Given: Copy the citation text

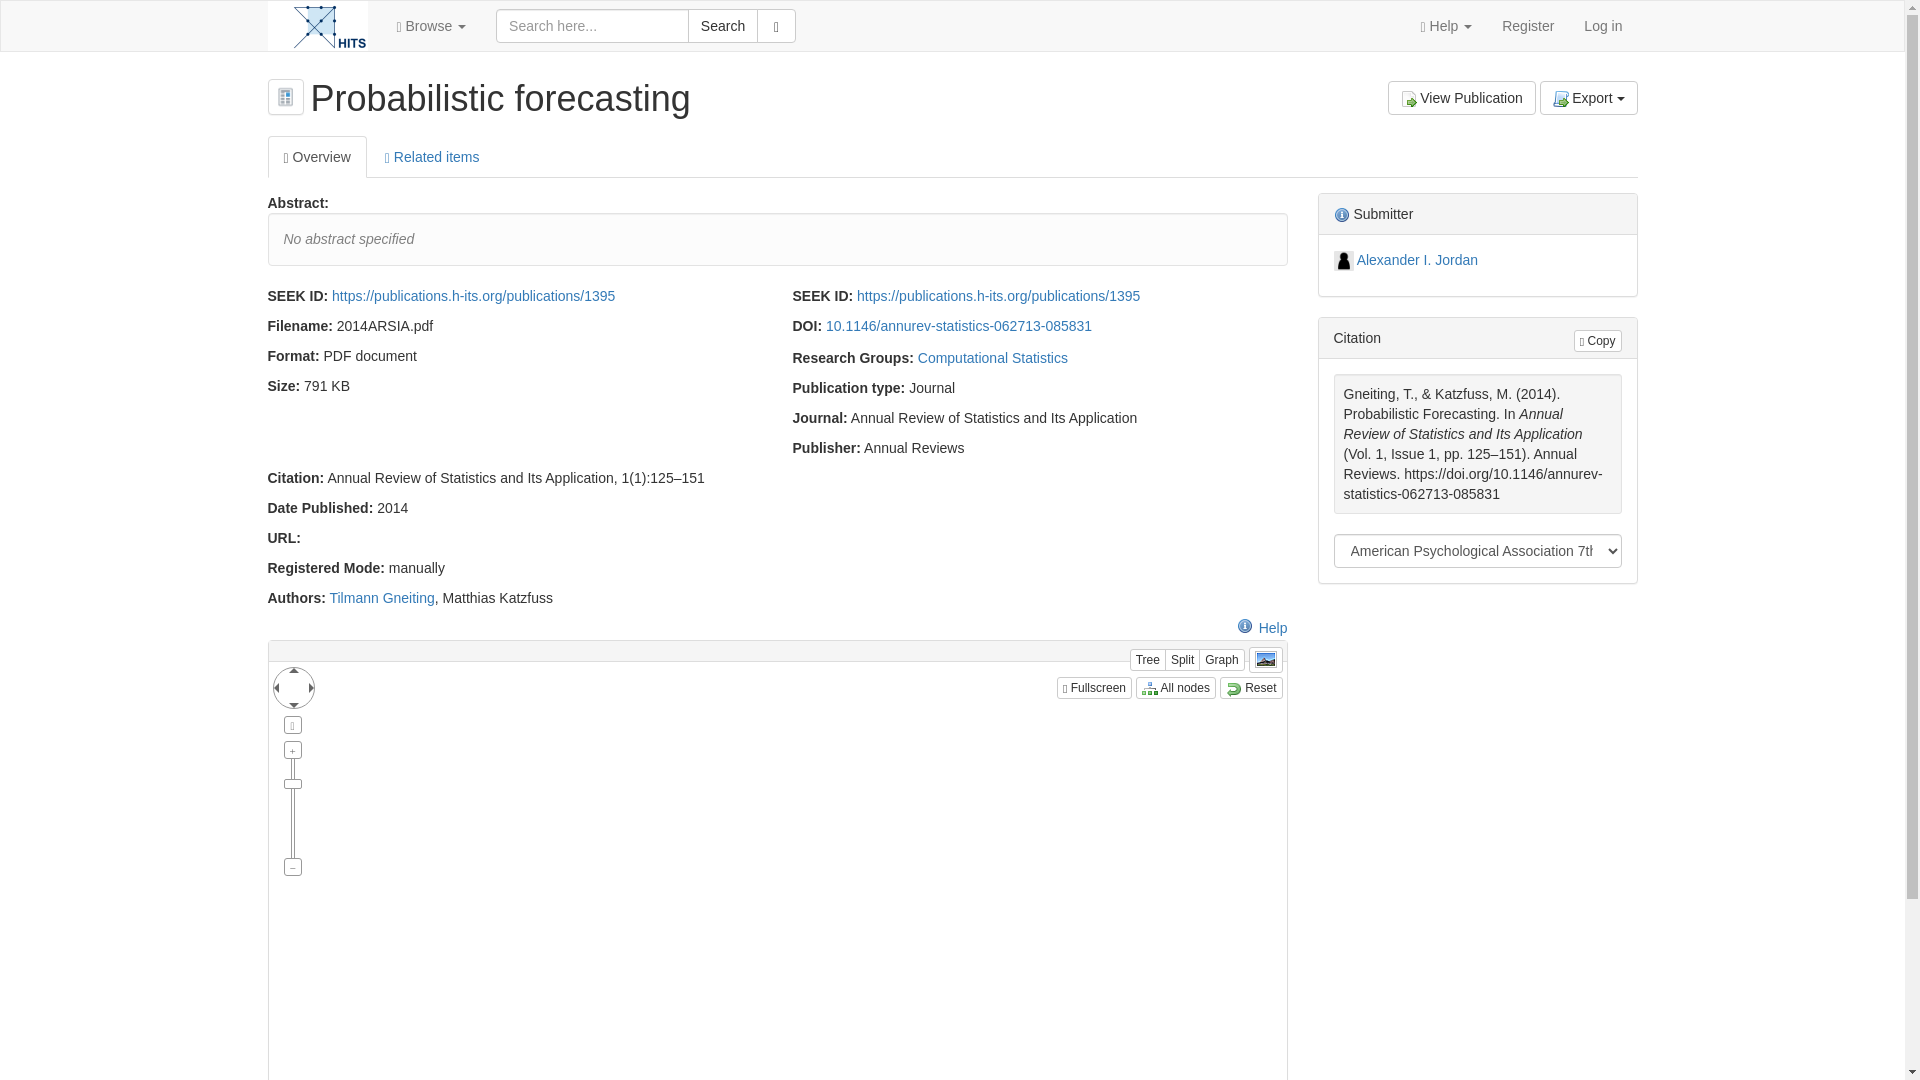Looking at the screenshot, I should [1597, 341].
